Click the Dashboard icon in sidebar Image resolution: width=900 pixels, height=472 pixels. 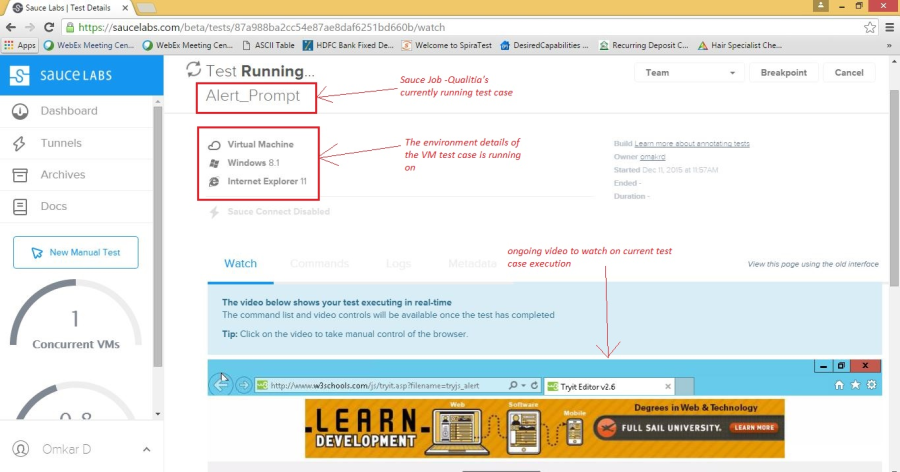click(20, 111)
